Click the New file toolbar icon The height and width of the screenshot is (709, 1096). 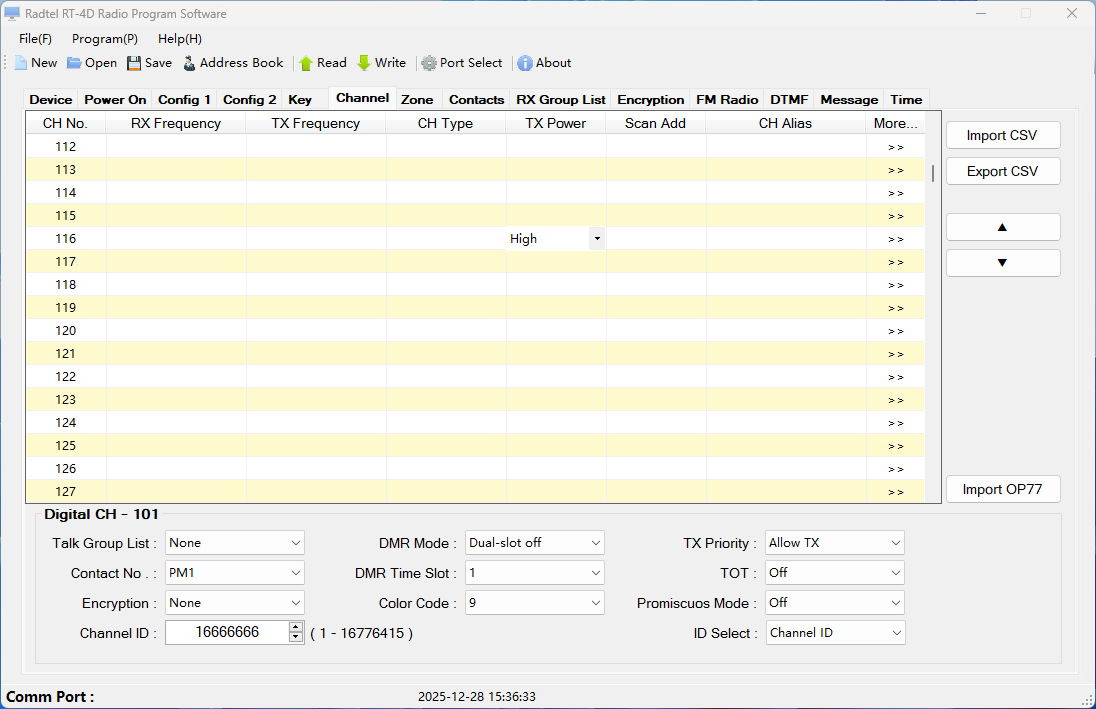point(21,63)
